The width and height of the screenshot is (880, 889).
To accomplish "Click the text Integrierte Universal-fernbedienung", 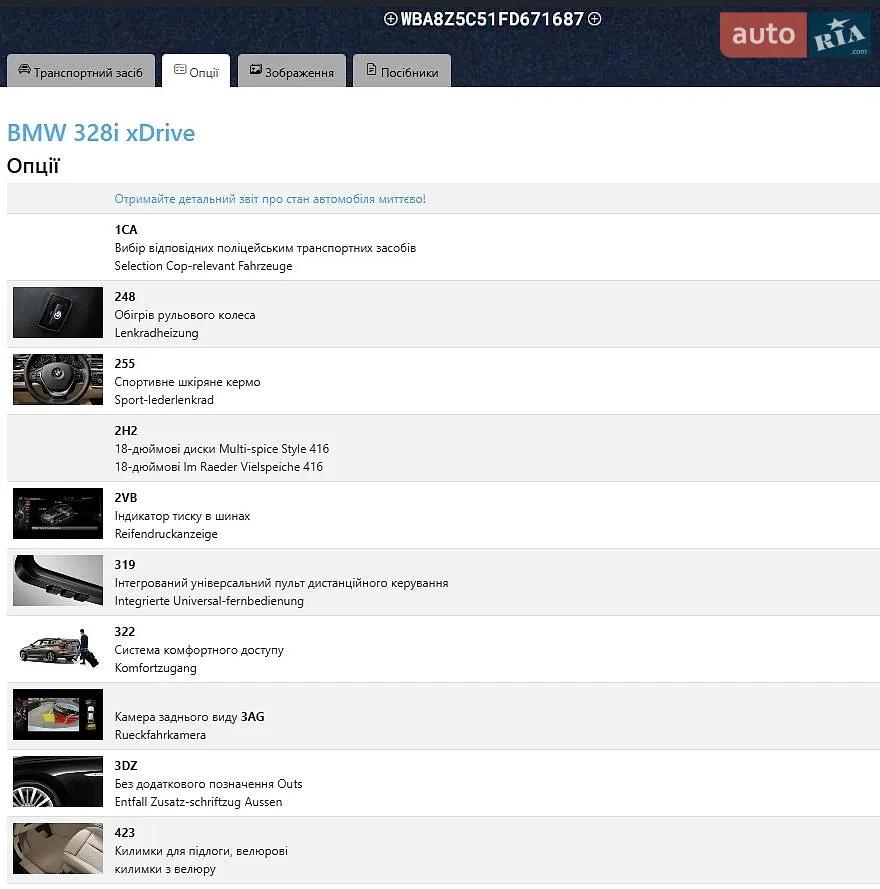I will tap(209, 600).
